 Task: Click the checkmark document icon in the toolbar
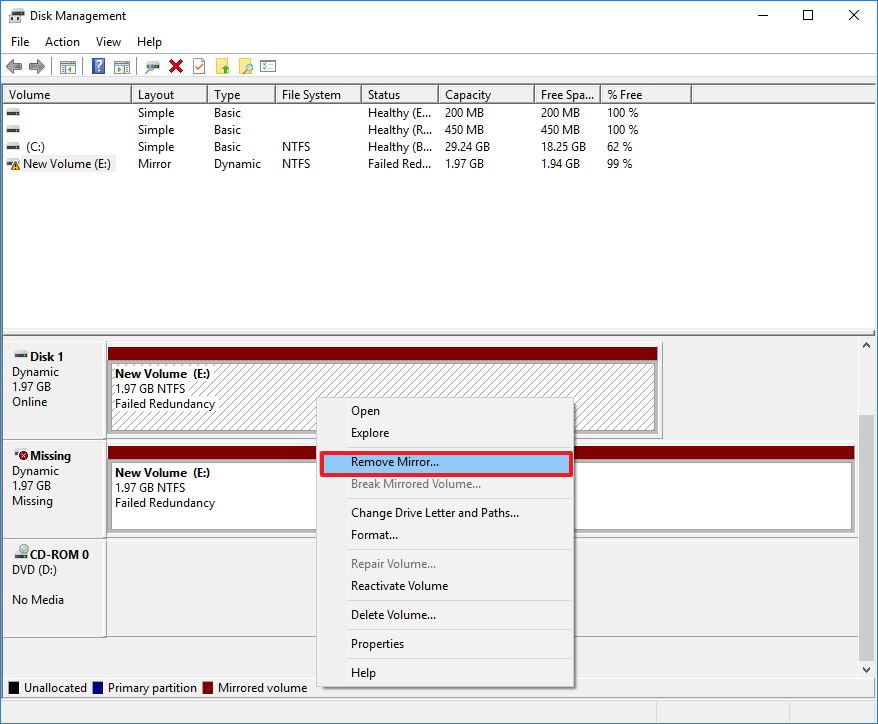[198, 66]
